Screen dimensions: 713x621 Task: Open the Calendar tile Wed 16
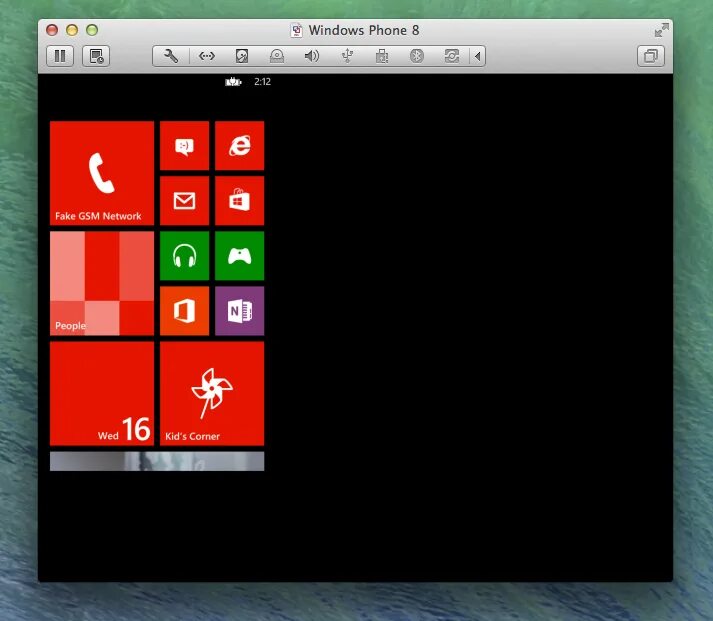pyautogui.click(x=102, y=394)
